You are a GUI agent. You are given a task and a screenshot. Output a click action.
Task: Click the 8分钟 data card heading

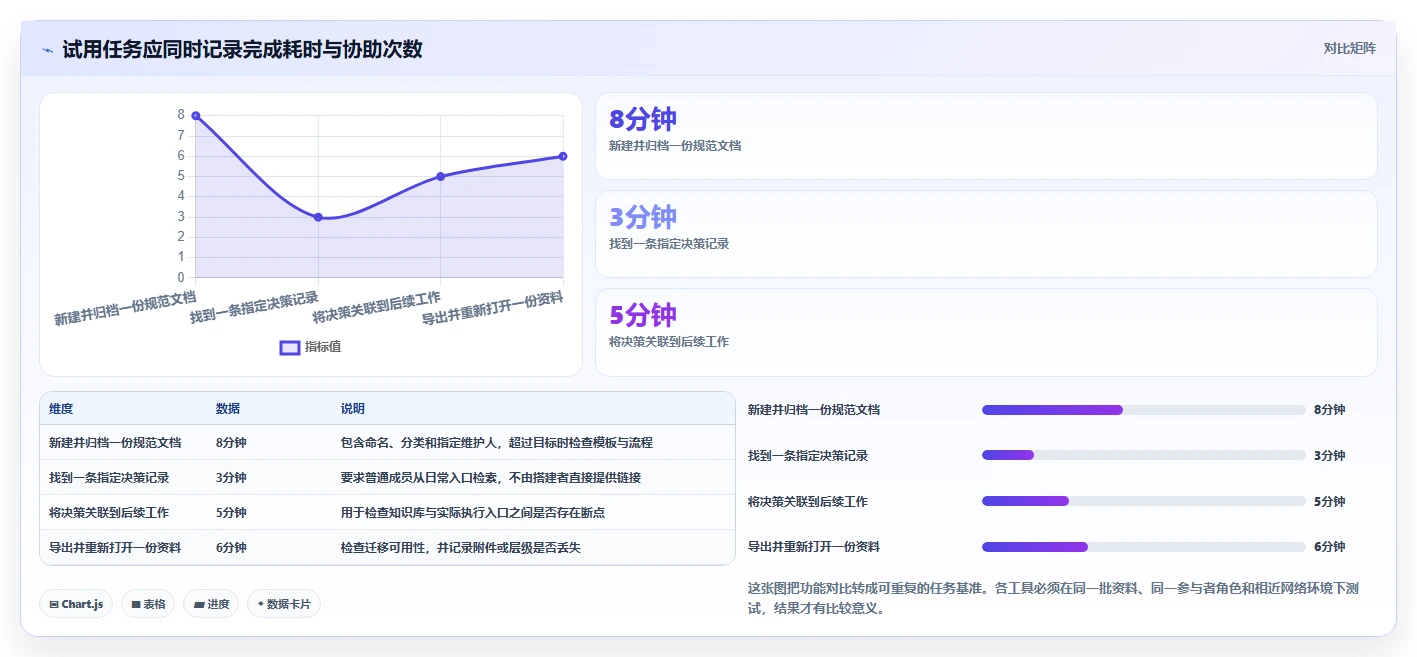[643, 119]
